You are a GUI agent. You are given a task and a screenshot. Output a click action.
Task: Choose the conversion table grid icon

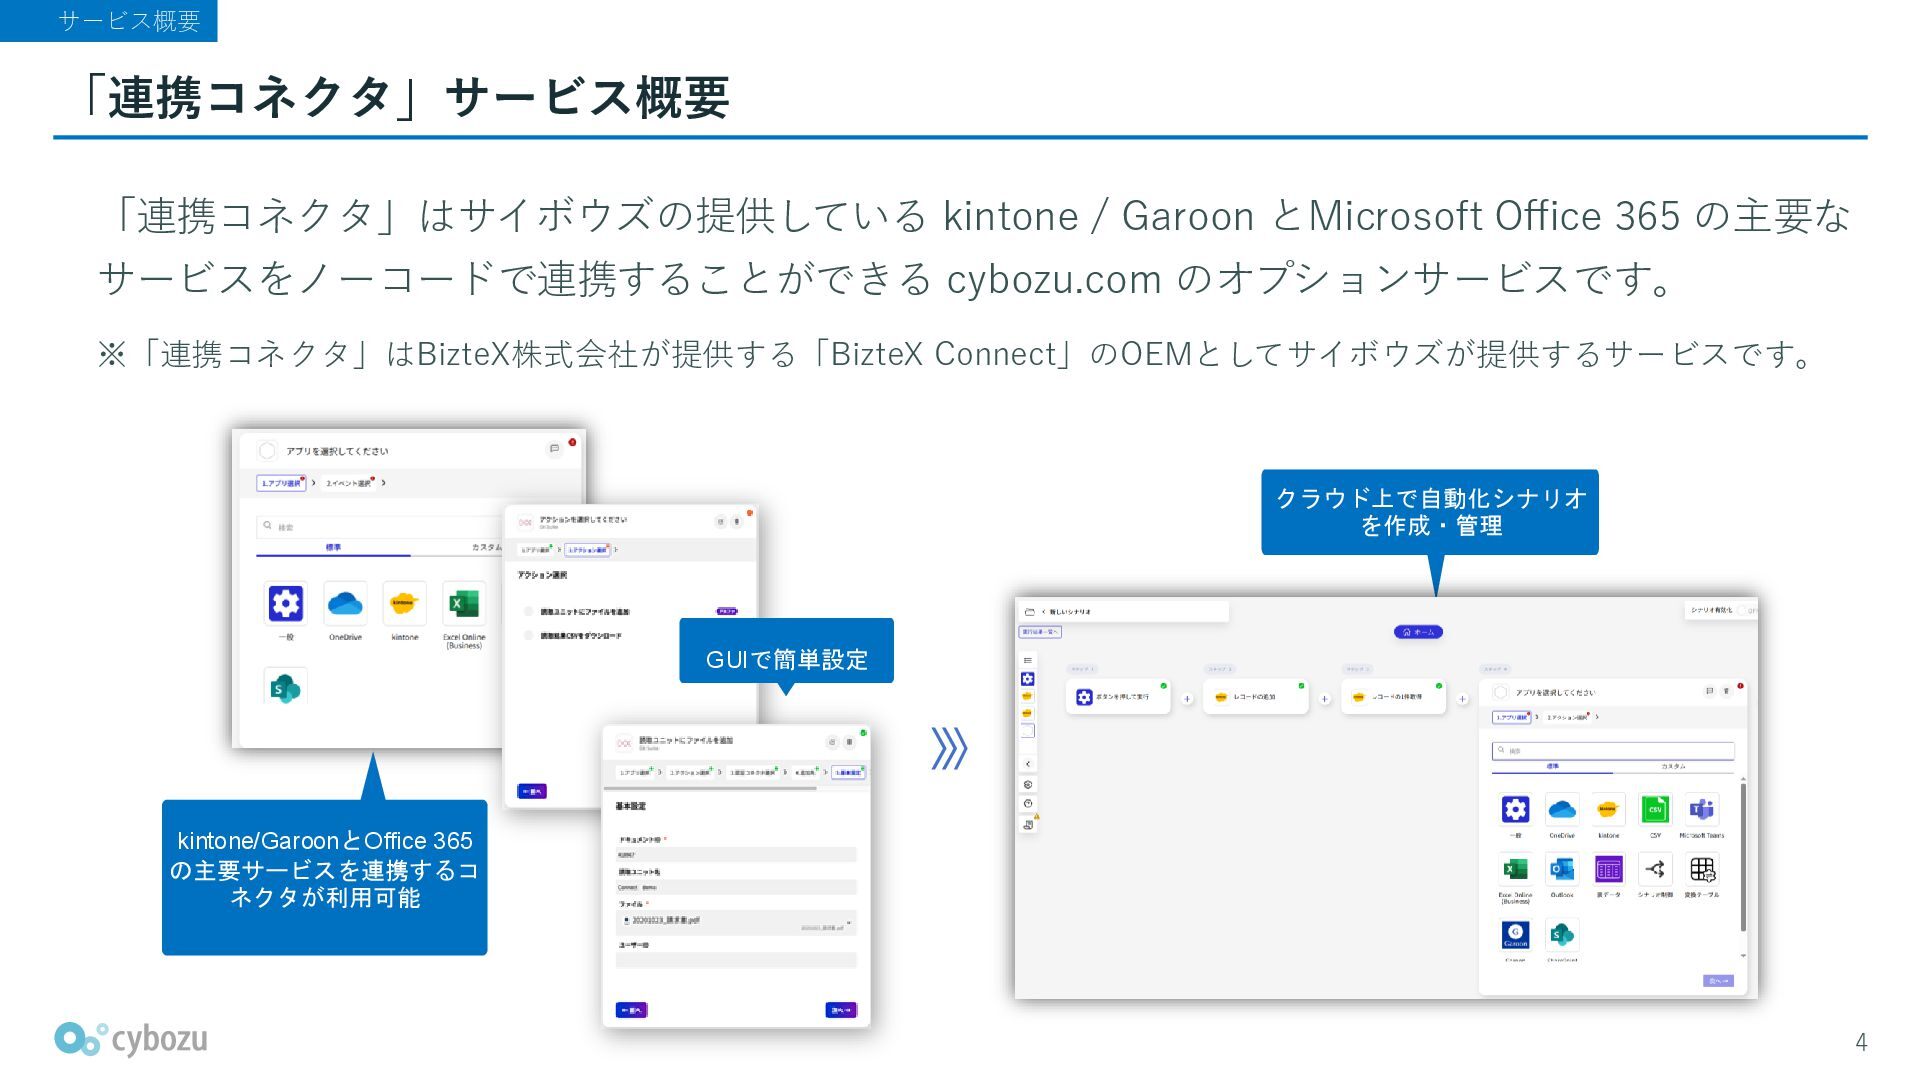[1701, 869]
